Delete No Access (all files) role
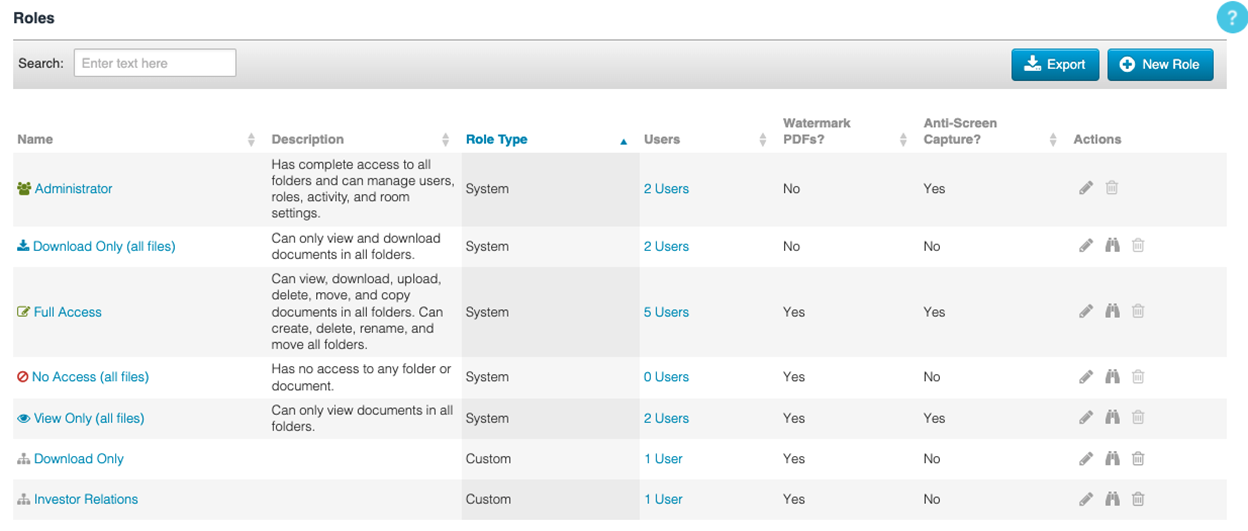This screenshot has width=1248, height=531. tap(1138, 377)
